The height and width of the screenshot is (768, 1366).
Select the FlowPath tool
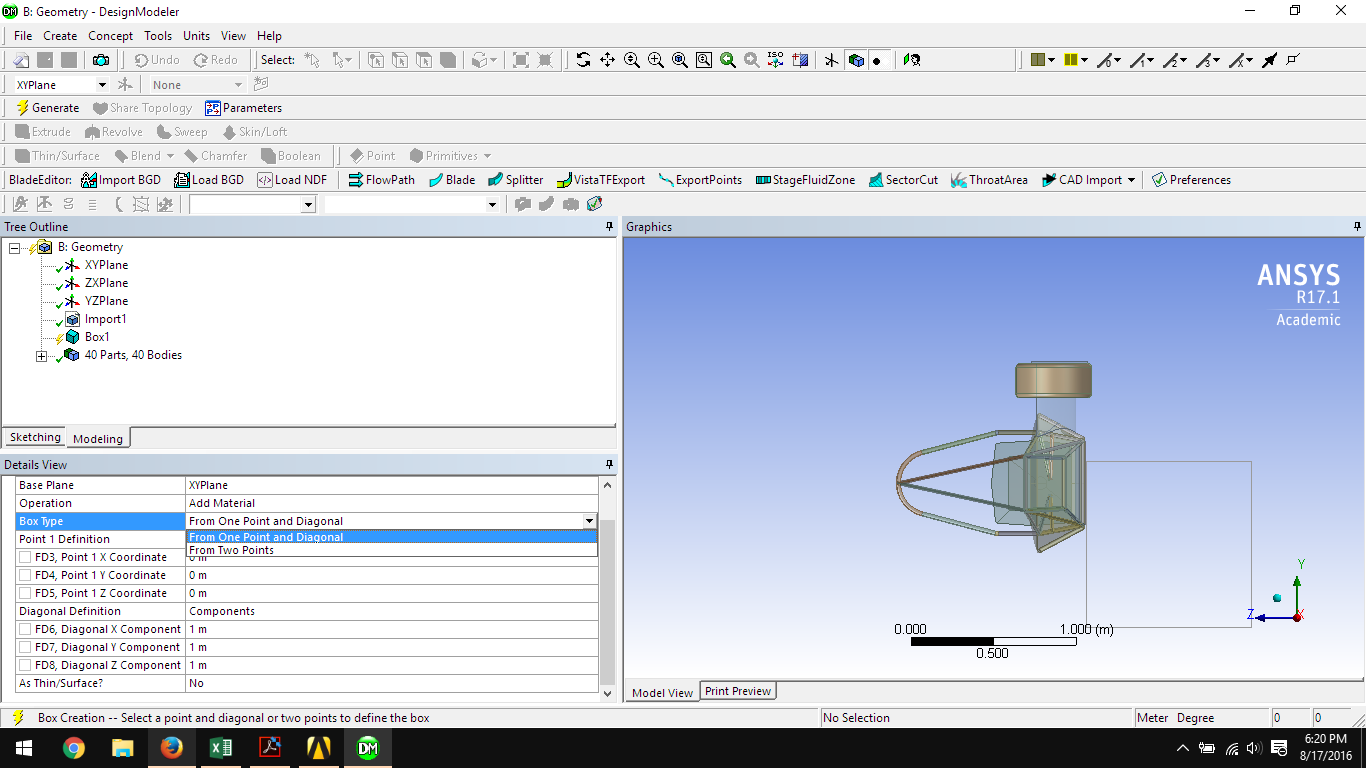coord(381,180)
